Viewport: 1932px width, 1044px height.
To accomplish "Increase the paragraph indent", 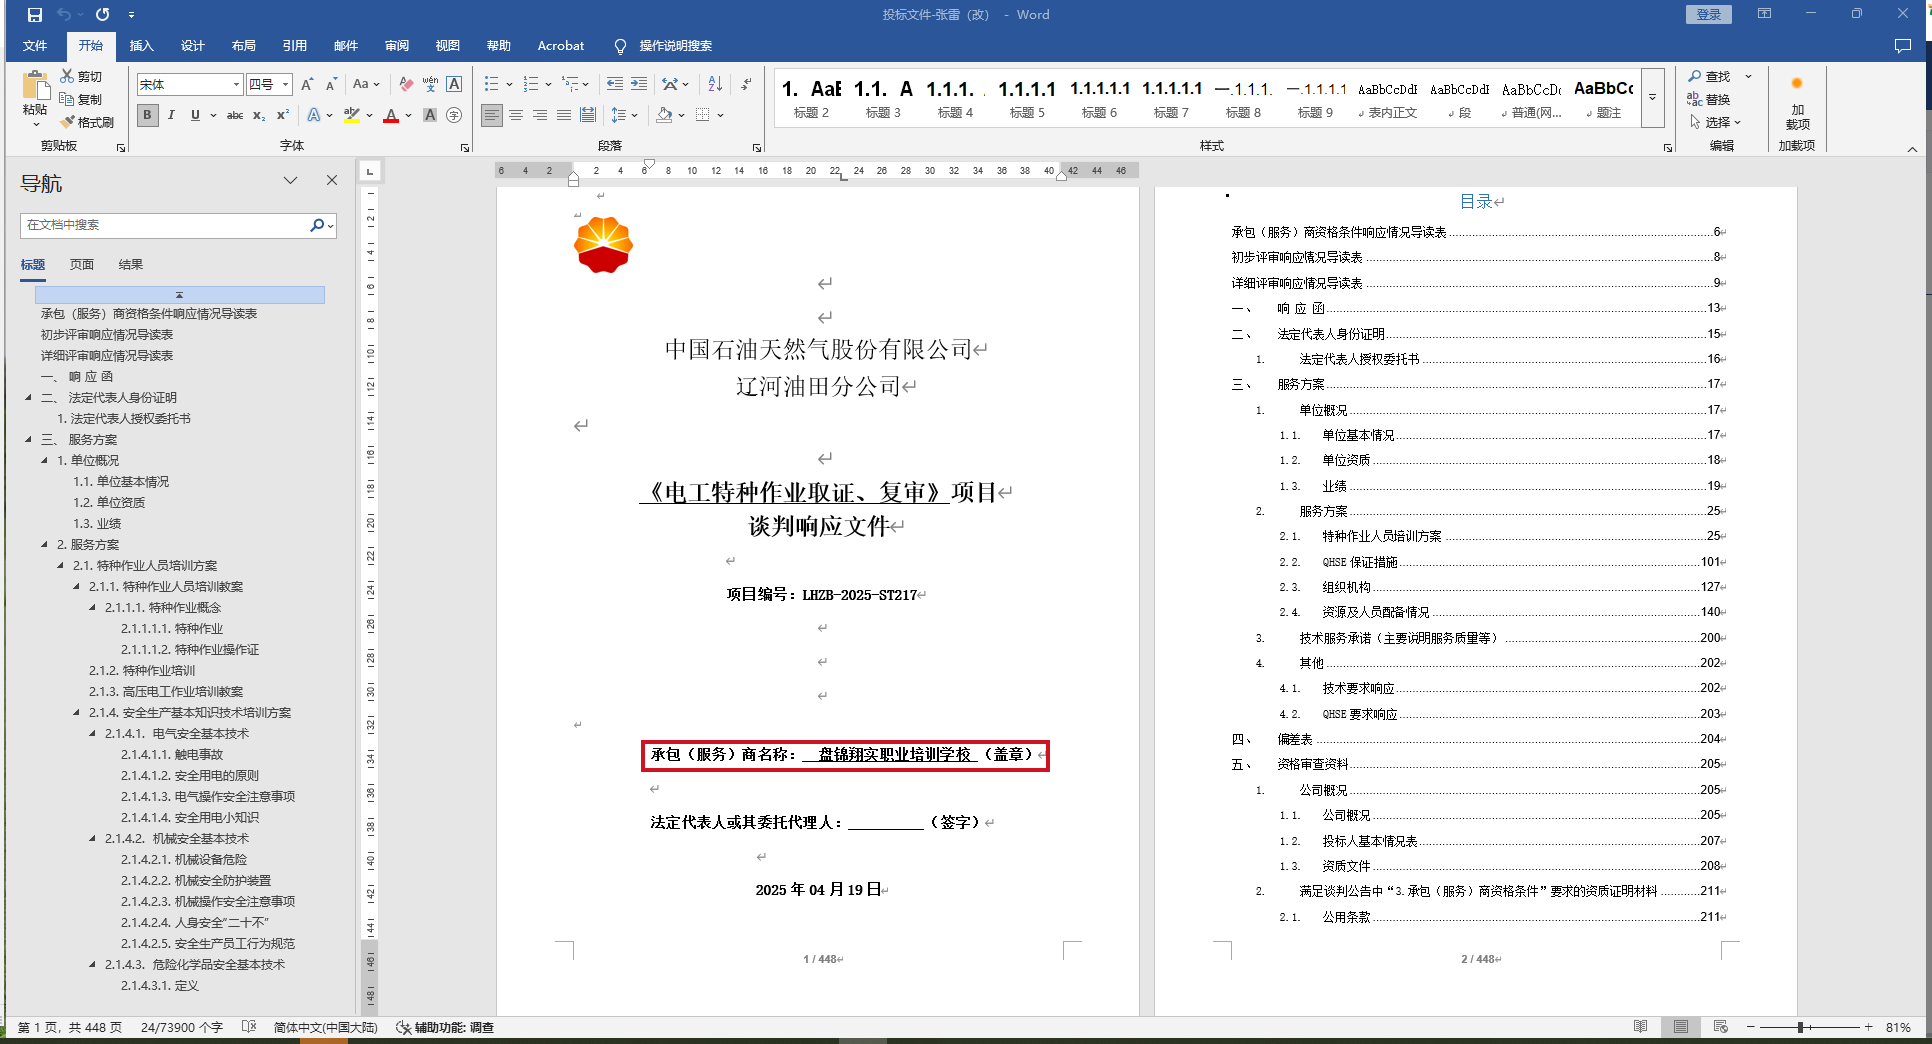I will [x=639, y=85].
